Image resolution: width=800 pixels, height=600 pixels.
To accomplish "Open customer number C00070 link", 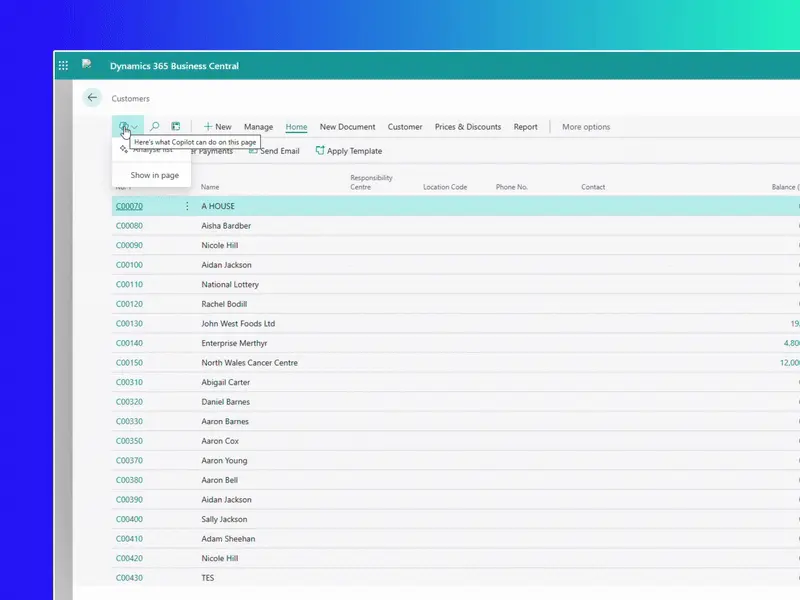I will [129, 206].
